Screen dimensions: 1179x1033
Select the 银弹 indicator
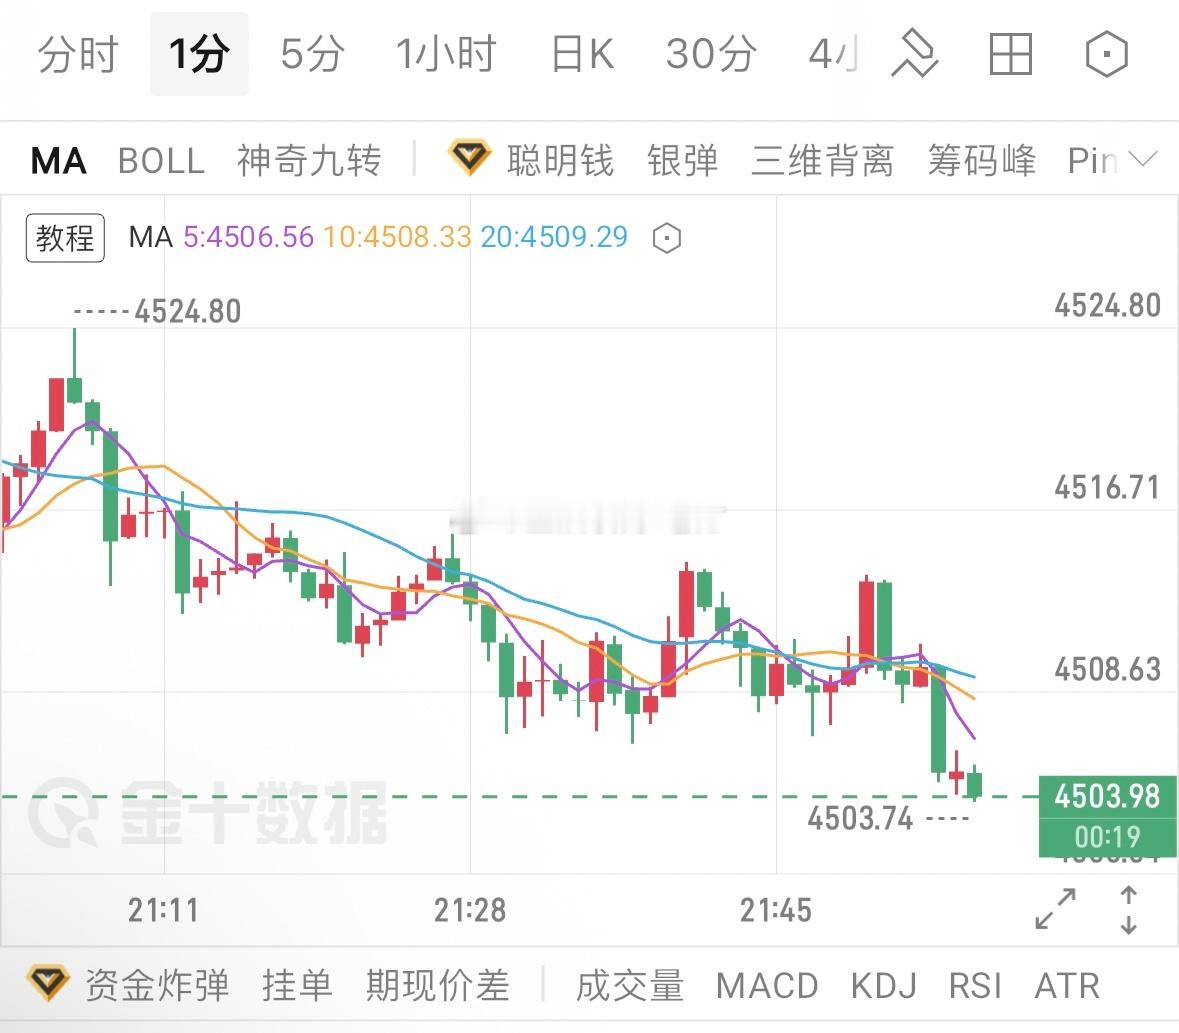point(683,161)
